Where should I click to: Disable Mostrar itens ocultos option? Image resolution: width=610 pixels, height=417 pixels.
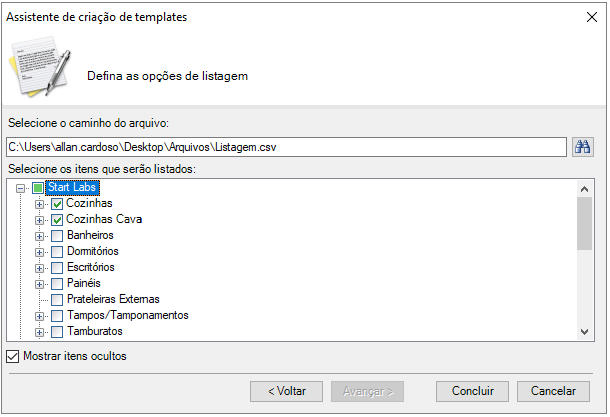coord(12,356)
